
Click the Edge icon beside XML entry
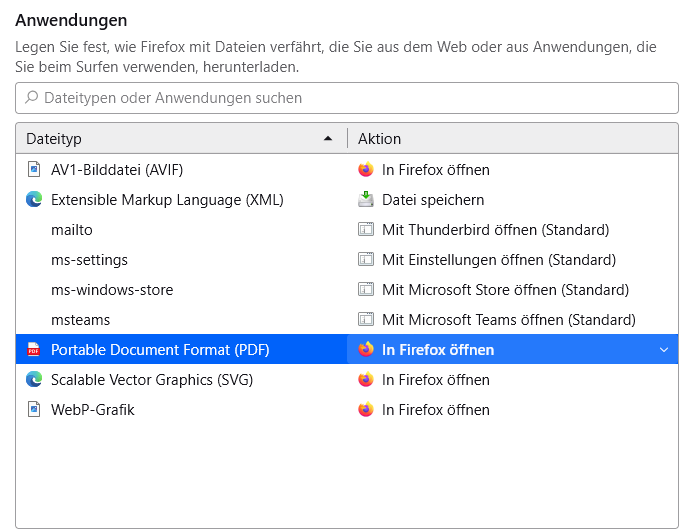pos(34,200)
